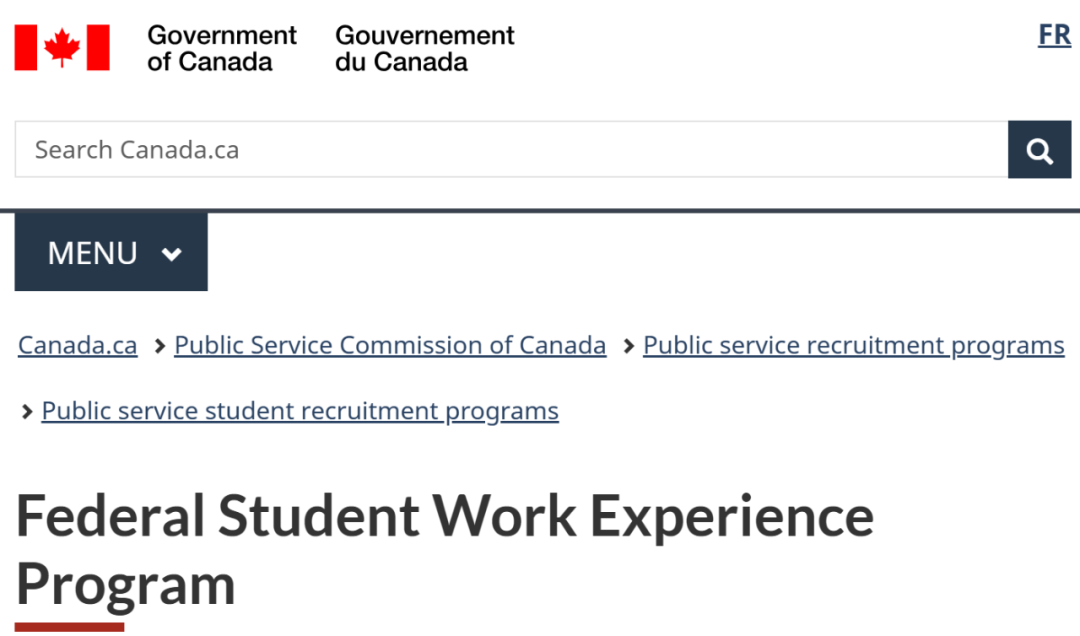Open Public service student recruitment programs link
Screen dimensions: 1080x636
pyautogui.click(x=300, y=411)
